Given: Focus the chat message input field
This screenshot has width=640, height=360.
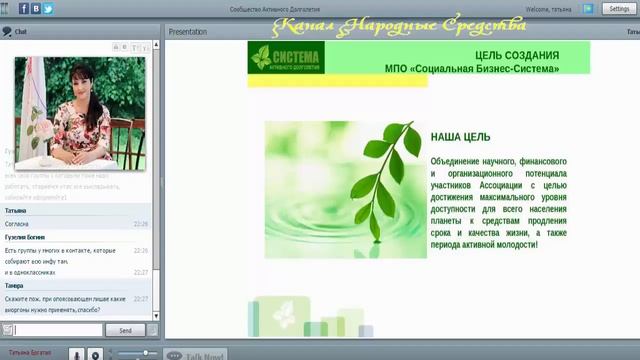Looking at the screenshot, I should pyautogui.click(x=58, y=330).
